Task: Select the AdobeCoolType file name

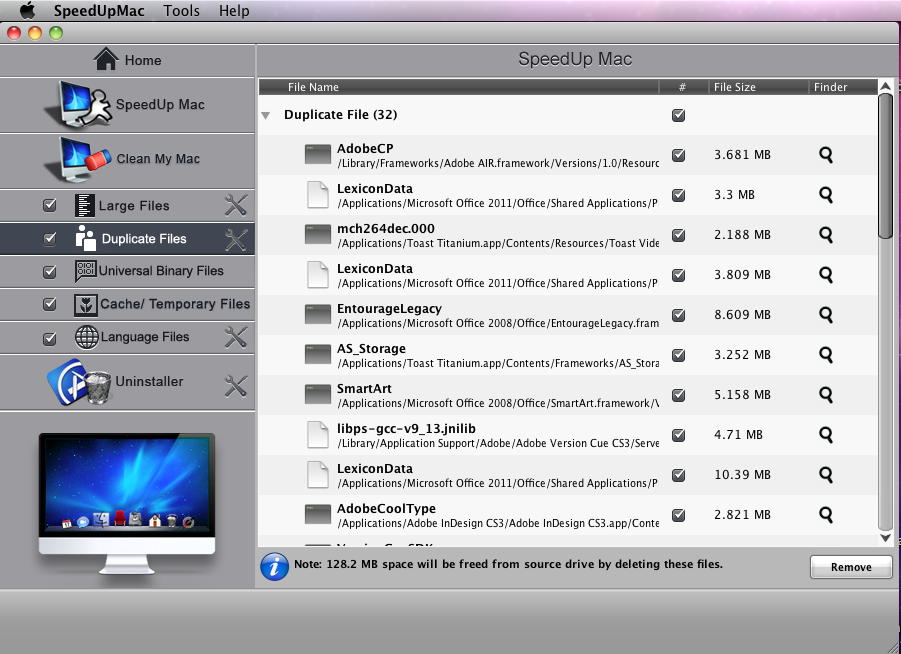Action: 386,509
